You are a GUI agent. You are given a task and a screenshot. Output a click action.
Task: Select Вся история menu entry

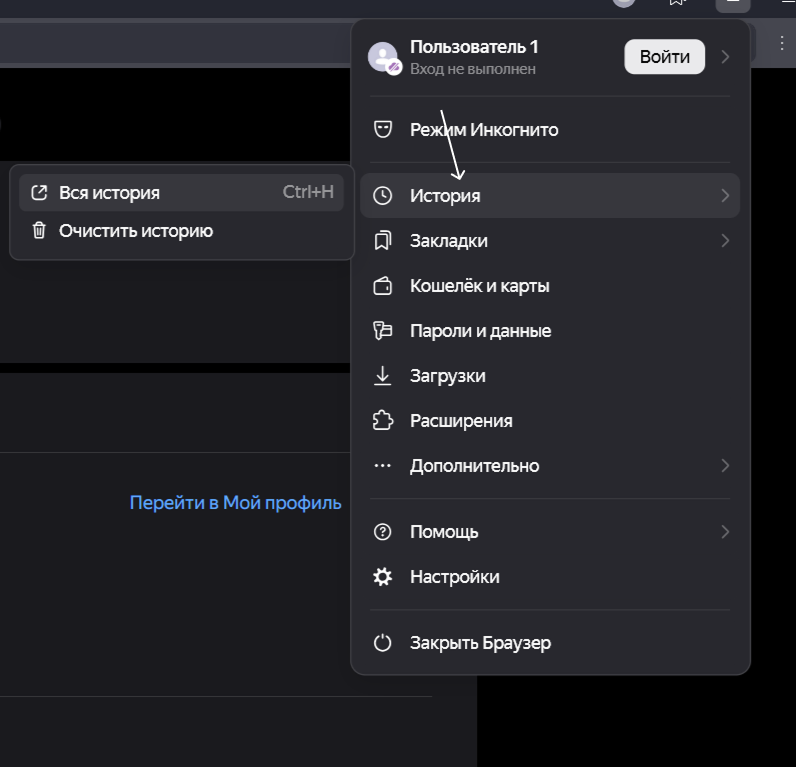tap(182, 192)
